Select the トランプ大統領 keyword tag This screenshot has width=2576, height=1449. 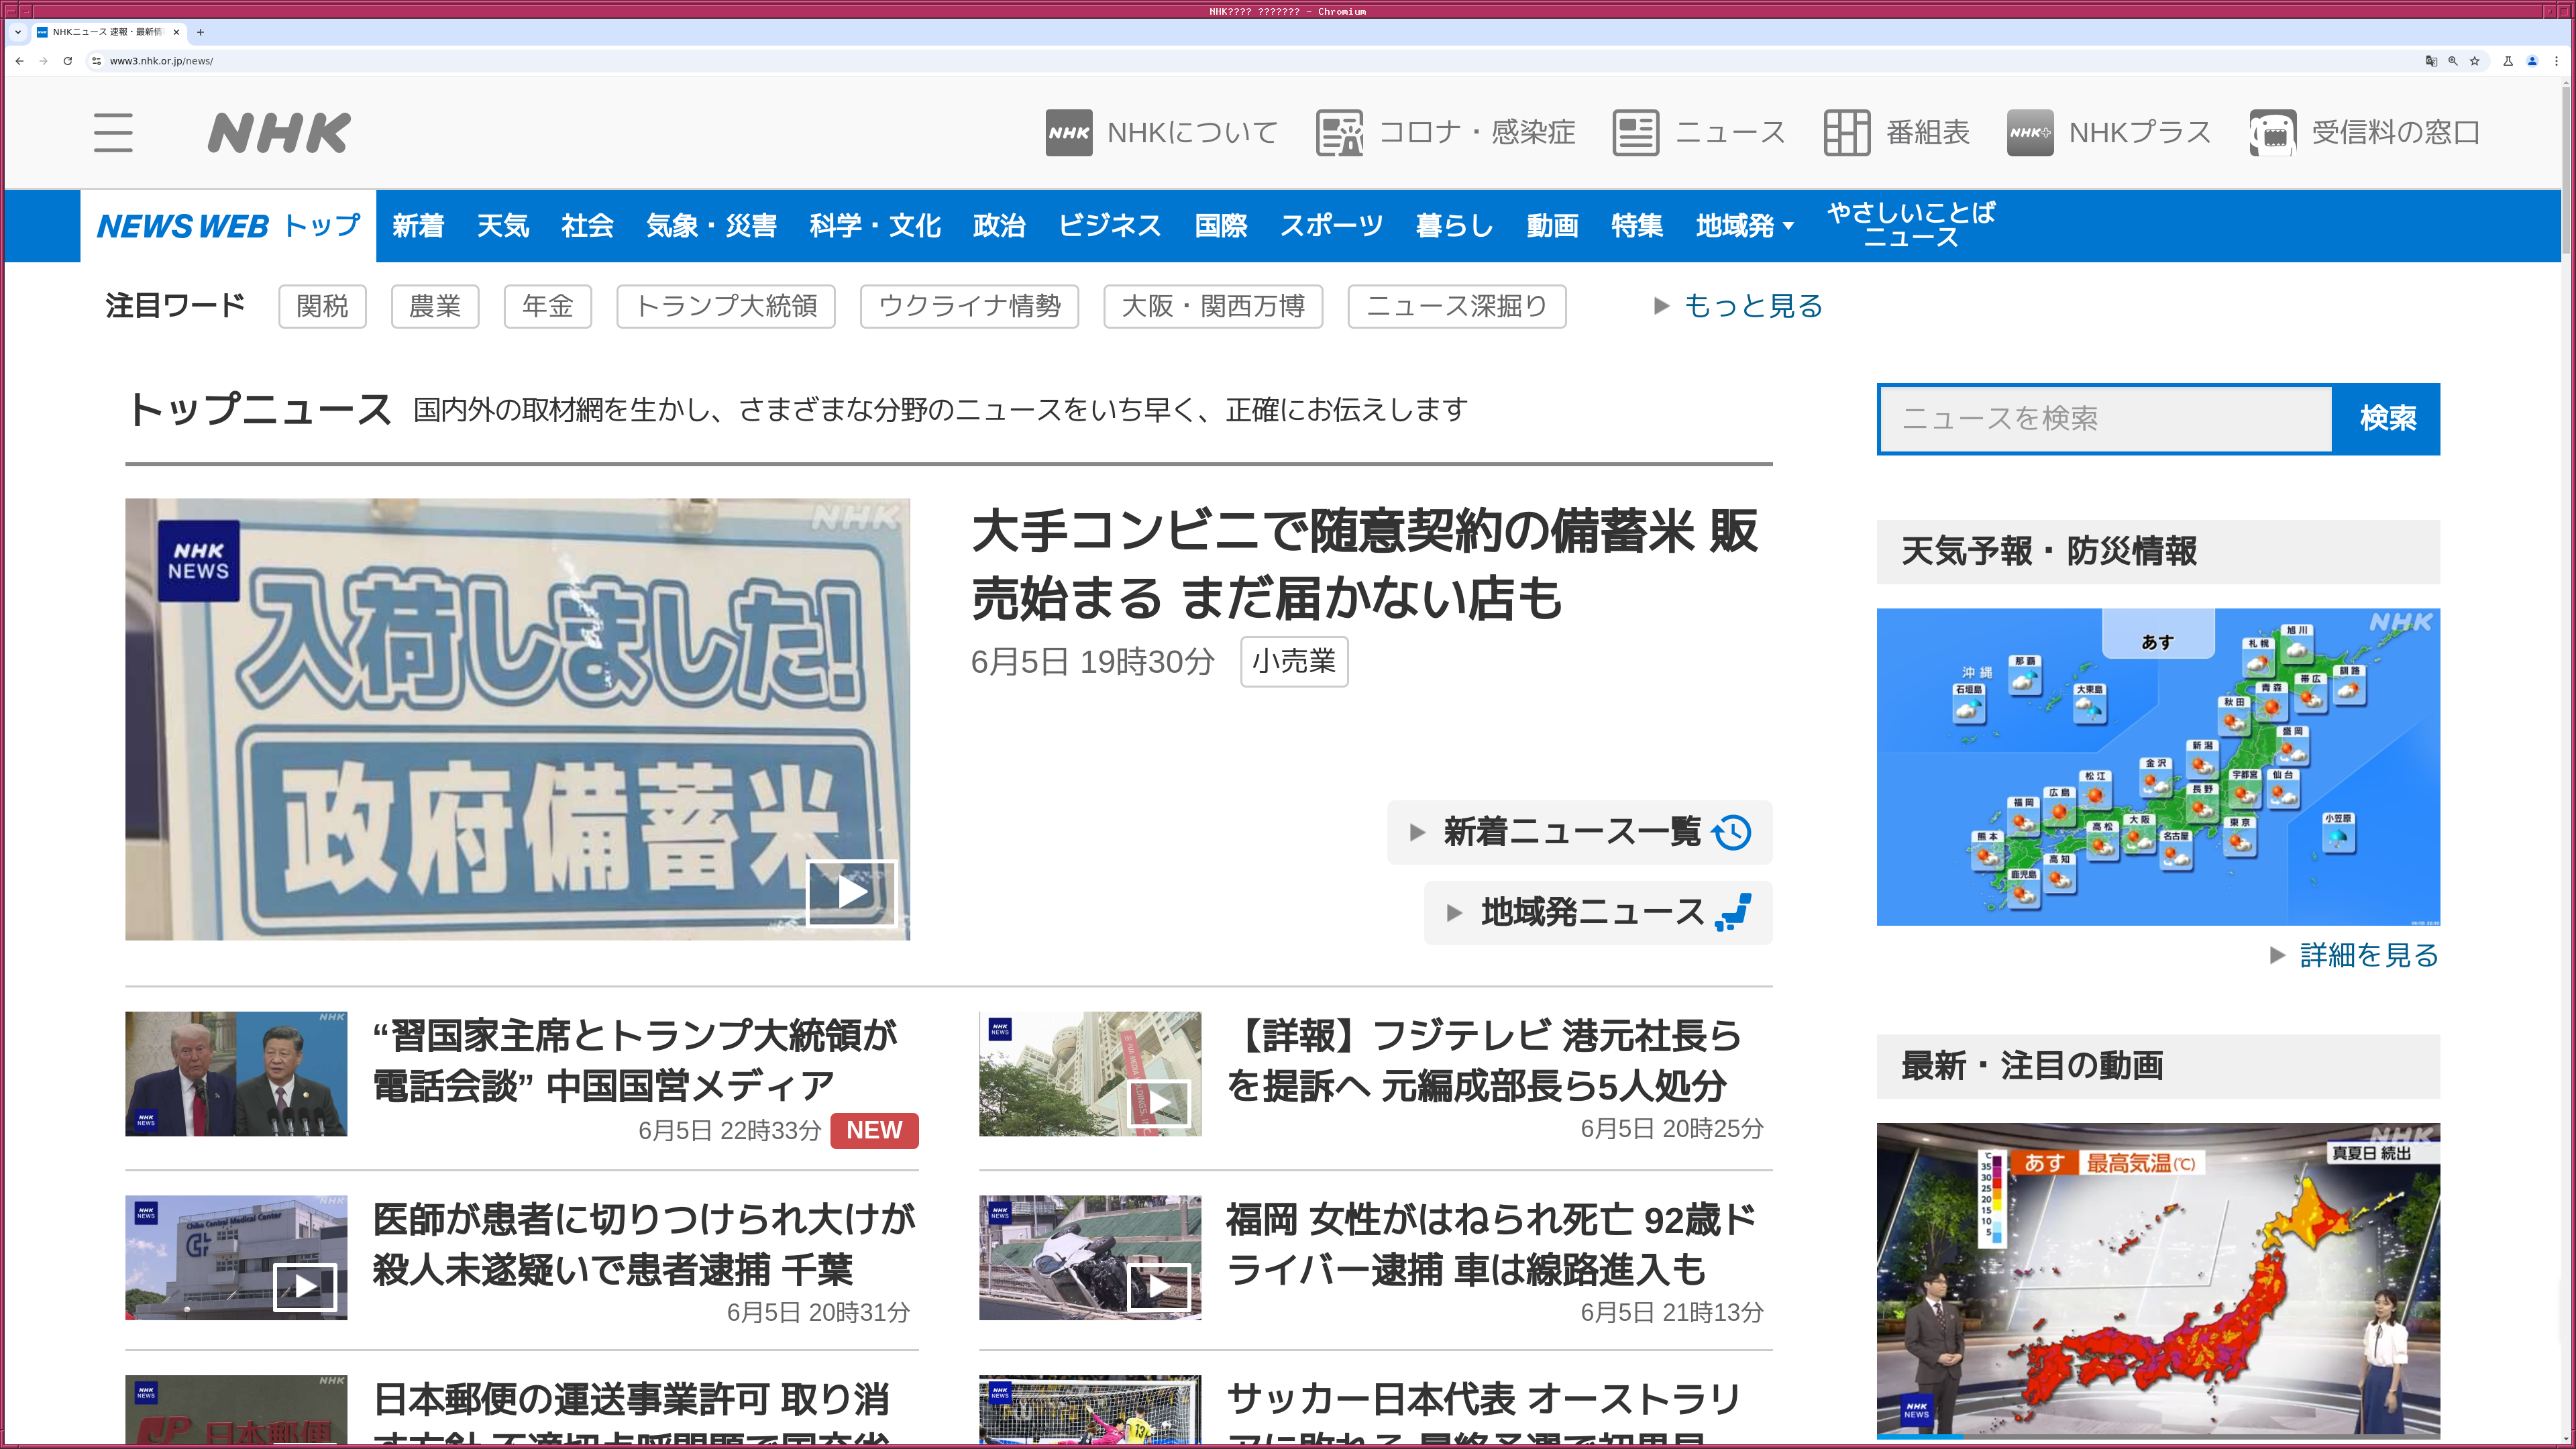tap(726, 306)
